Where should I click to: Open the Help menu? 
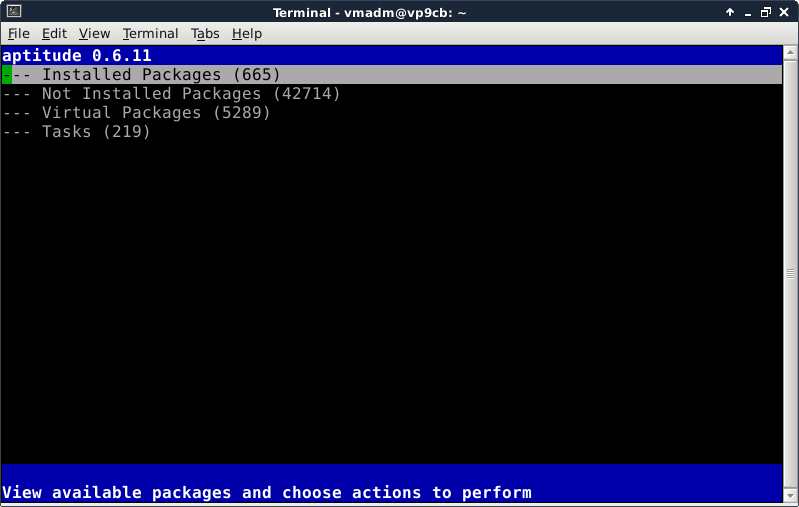point(246,33)
